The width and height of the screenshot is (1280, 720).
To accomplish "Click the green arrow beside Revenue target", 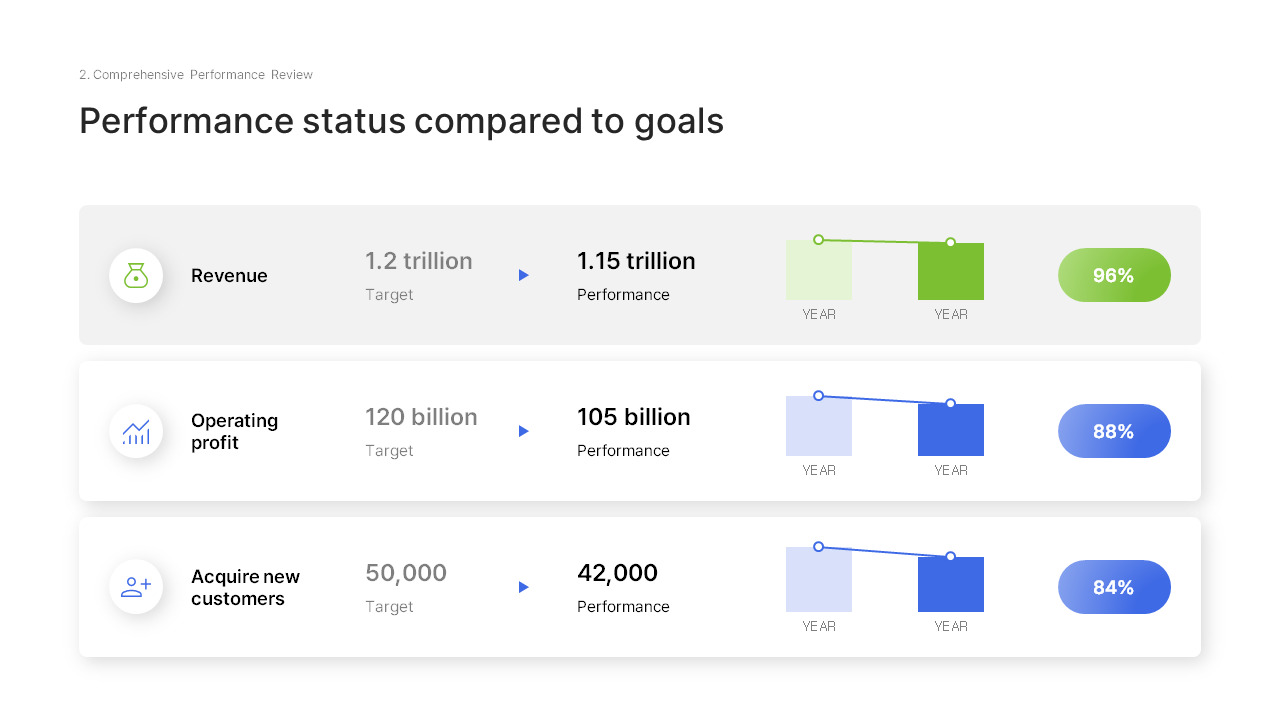I will (523, 275).
